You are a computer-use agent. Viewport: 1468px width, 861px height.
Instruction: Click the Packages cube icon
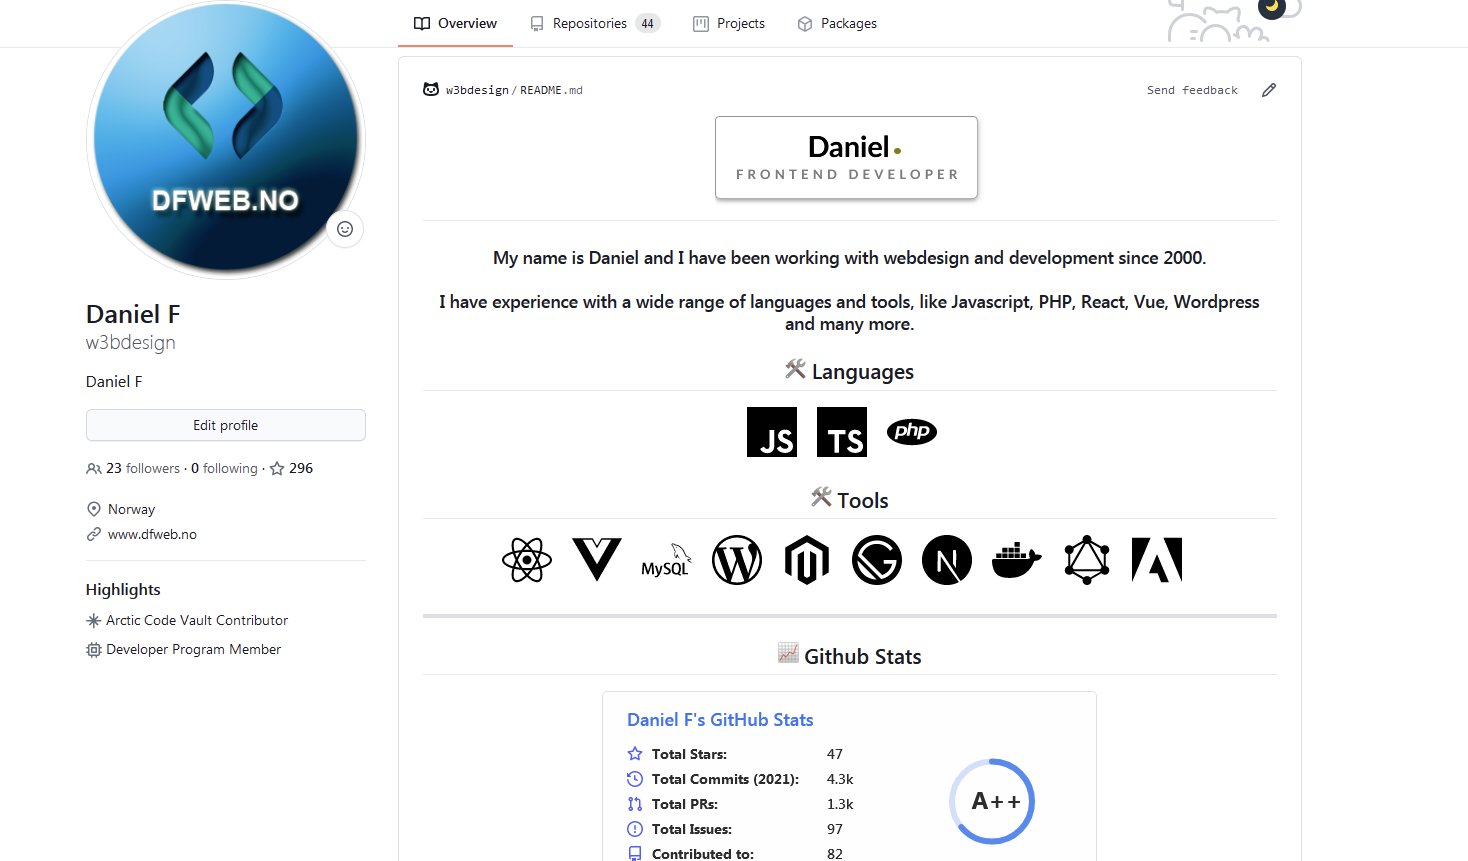[805, 23]
